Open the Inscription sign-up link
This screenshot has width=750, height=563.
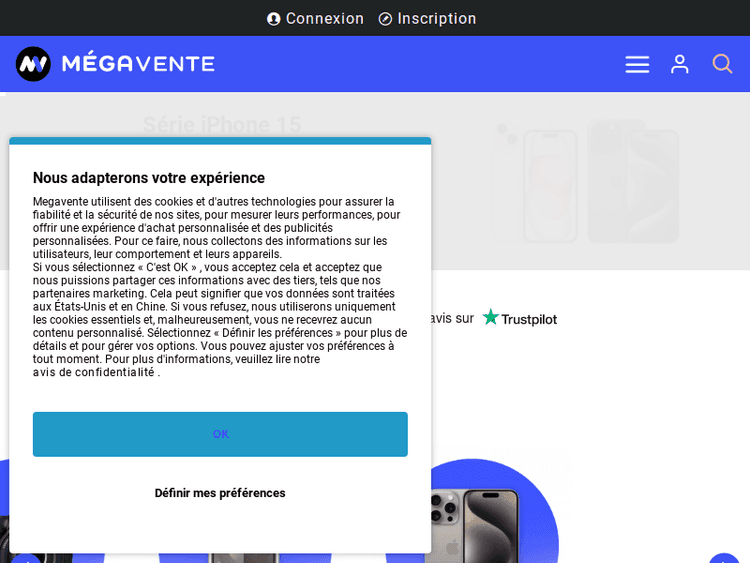coord(427,19)
